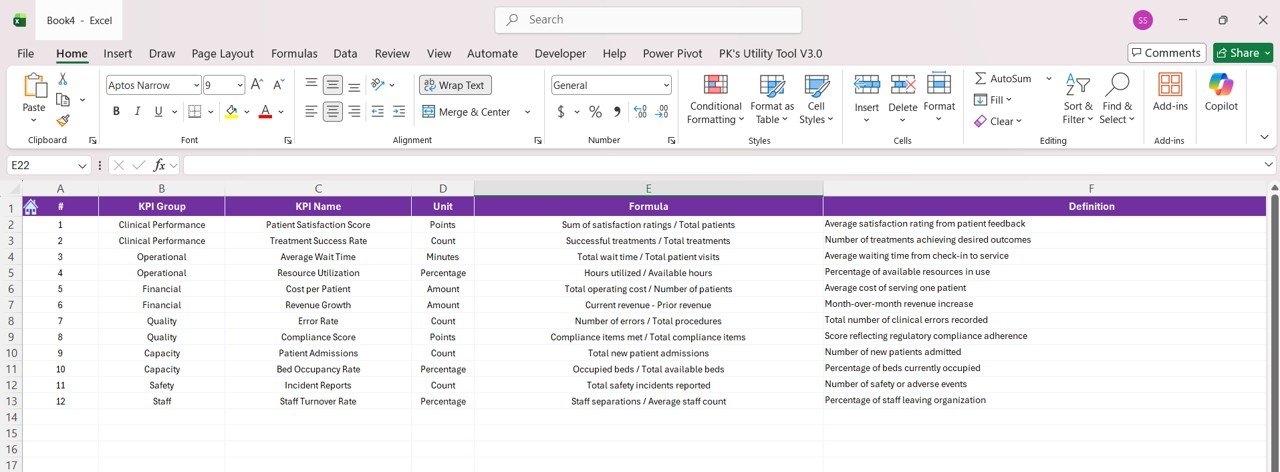The image size is (1280, 472).
Task: Apply the yellow Fill Color swatch
Action: click(x=231, y=112)
